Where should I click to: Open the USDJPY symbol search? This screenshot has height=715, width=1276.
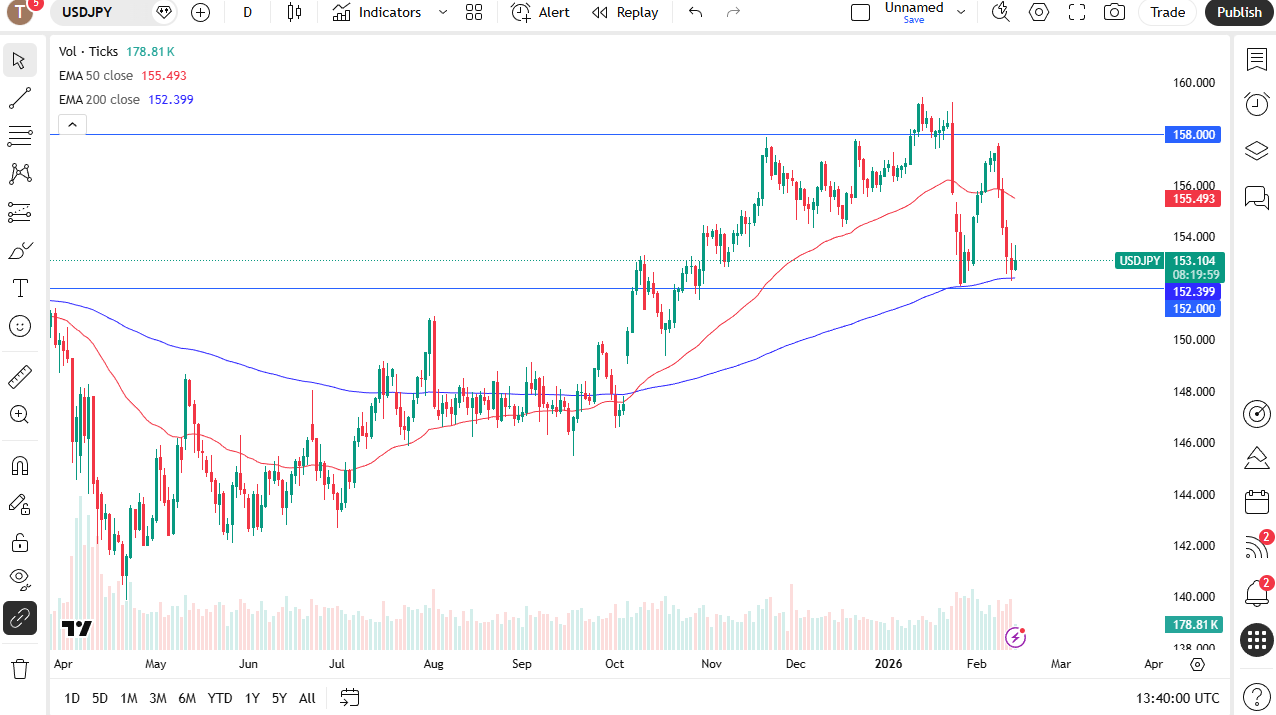tap(87, 12)
